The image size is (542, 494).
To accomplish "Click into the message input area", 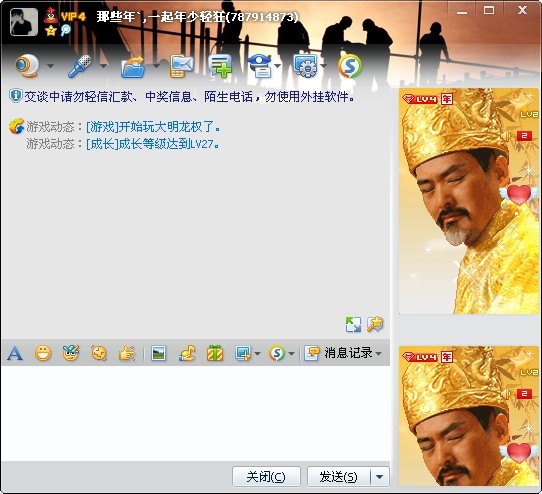I will pyautogui.click(x=195, y=413).
